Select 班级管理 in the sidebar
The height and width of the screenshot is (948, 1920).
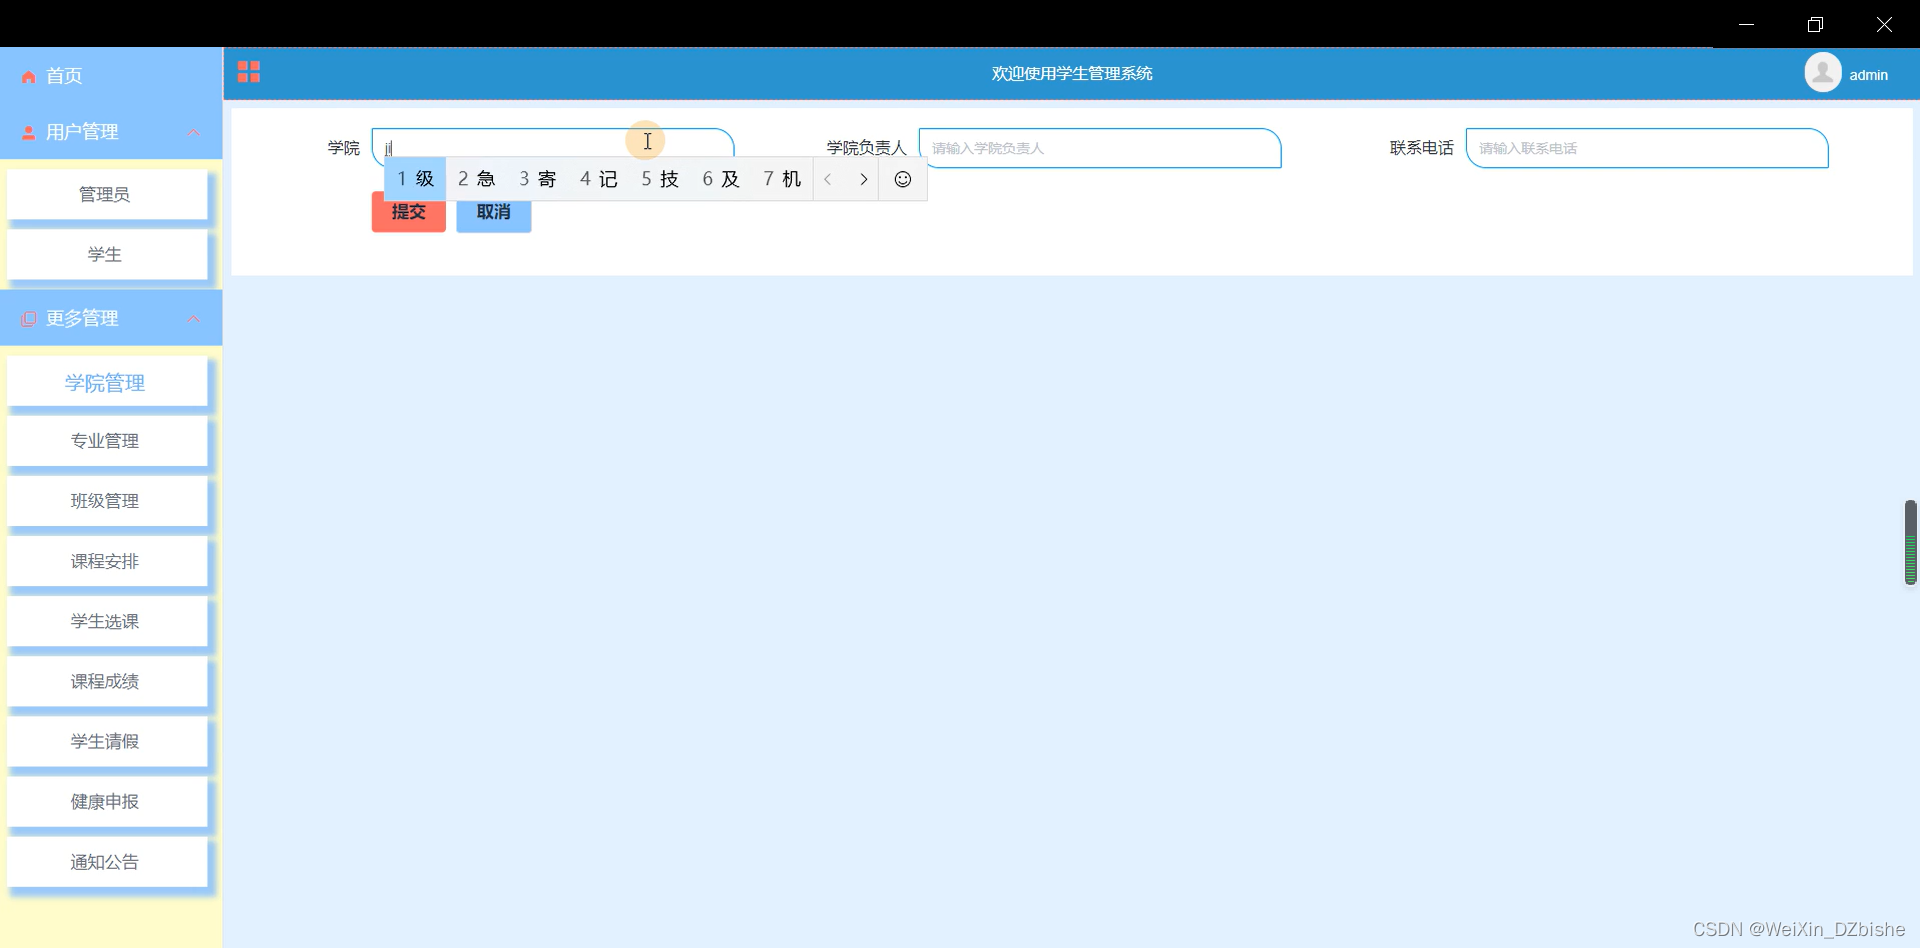[x=107, y=501]
